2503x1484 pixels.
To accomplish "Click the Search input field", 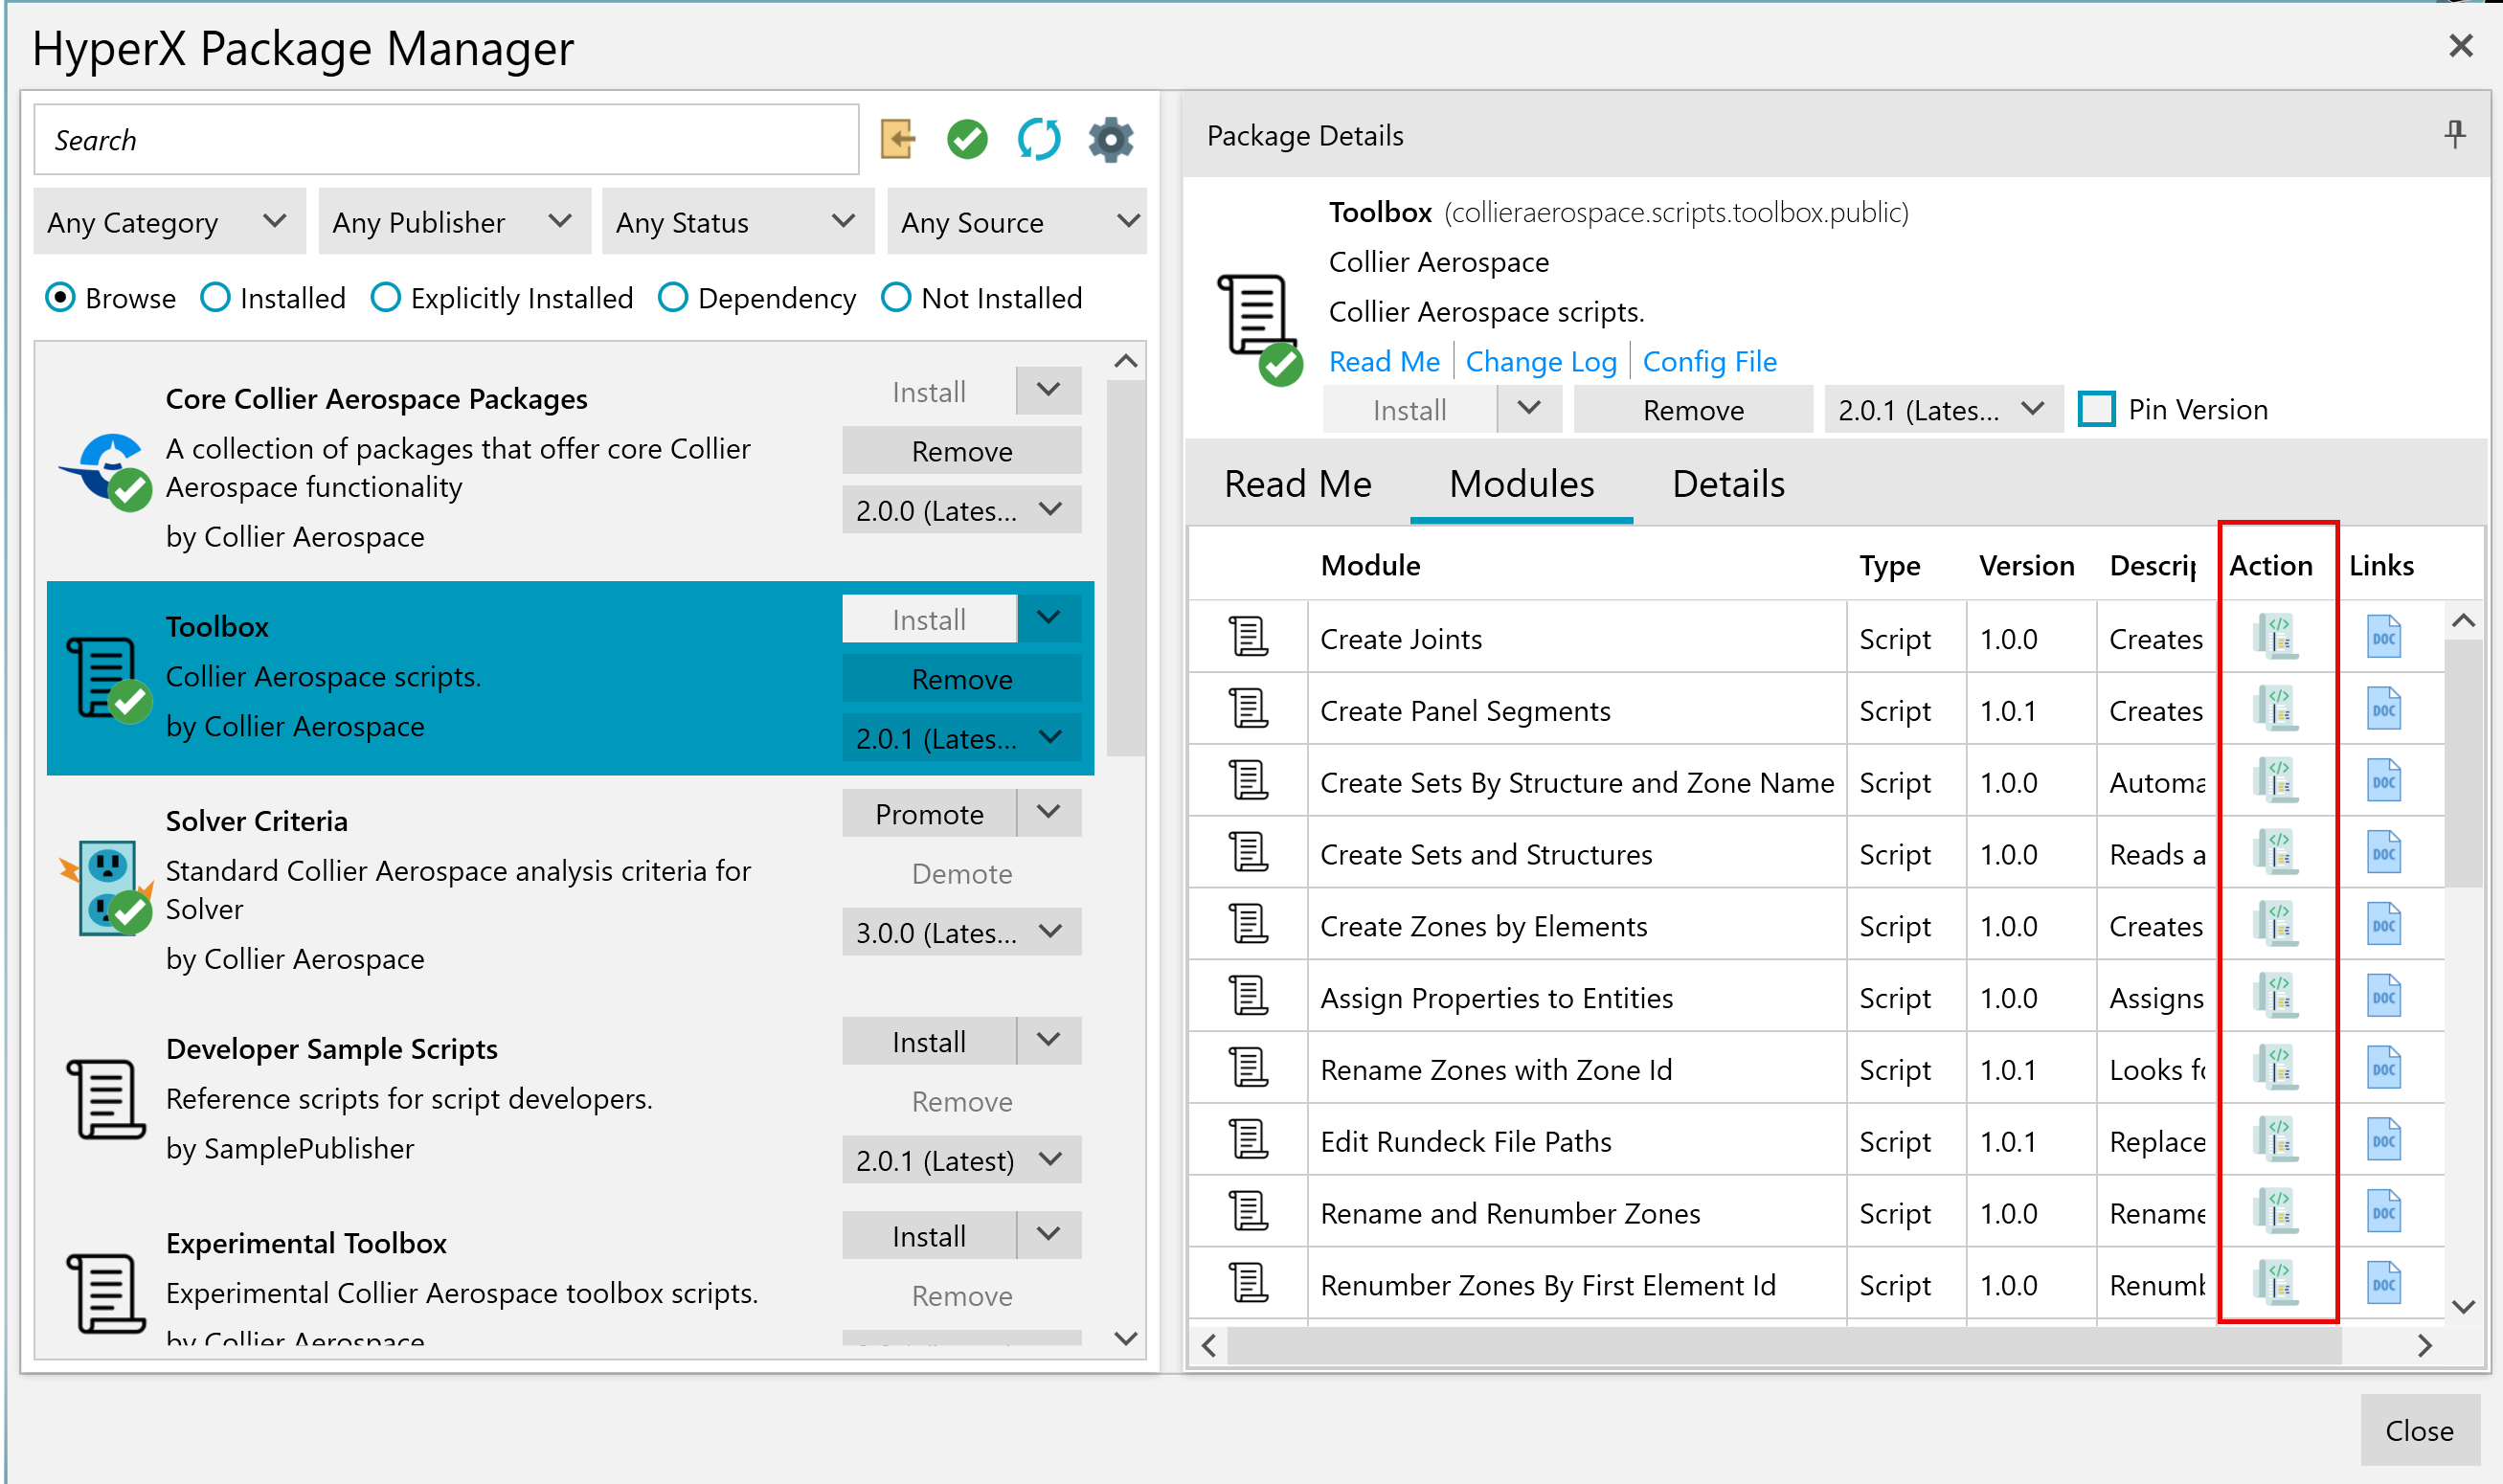I will [446, 139].
